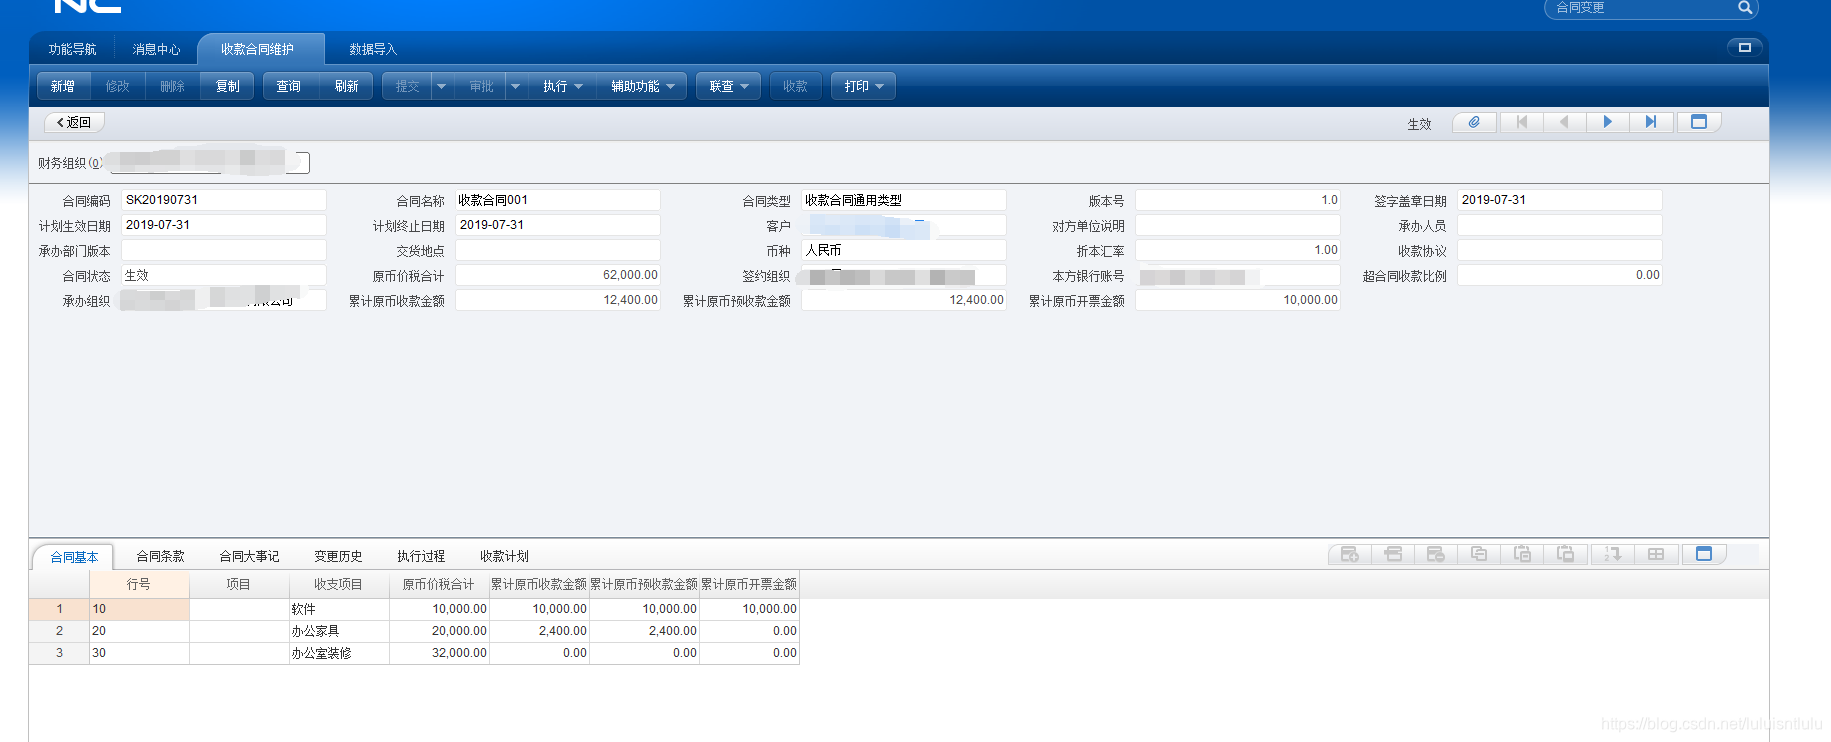Image resolution: width=1831 pixels, height=742 pixels.
Task: Select the 办公室装修 row cell
Action: [x=339, y=653]
